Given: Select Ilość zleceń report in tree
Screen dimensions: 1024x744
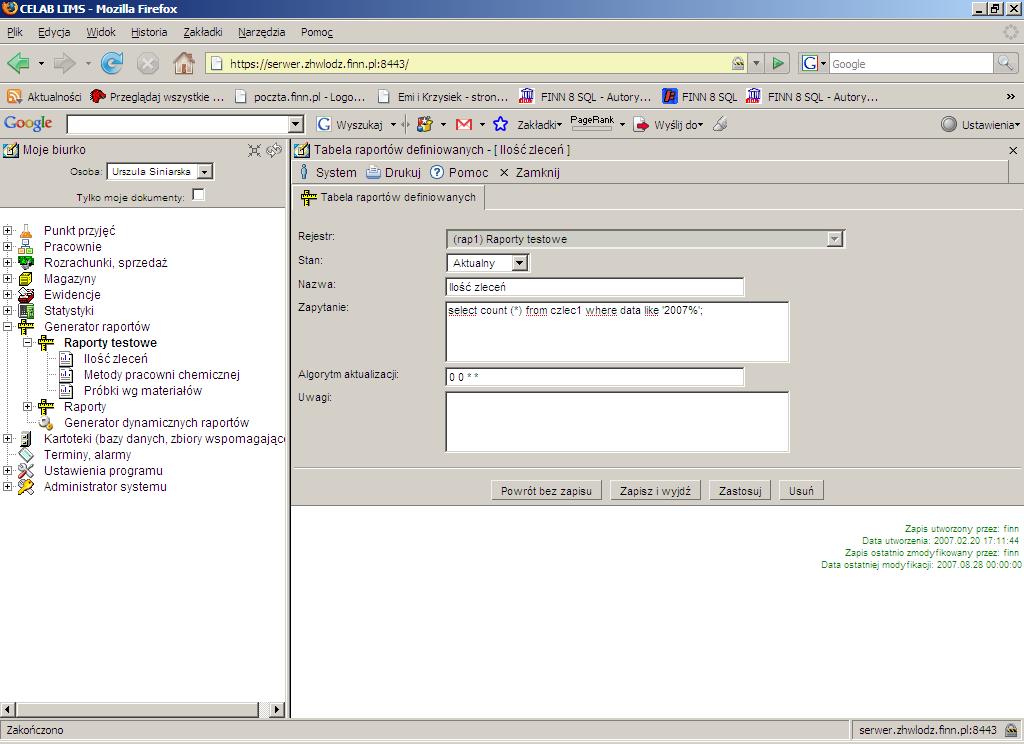Looking at the screenshot, I should point(116,359).
